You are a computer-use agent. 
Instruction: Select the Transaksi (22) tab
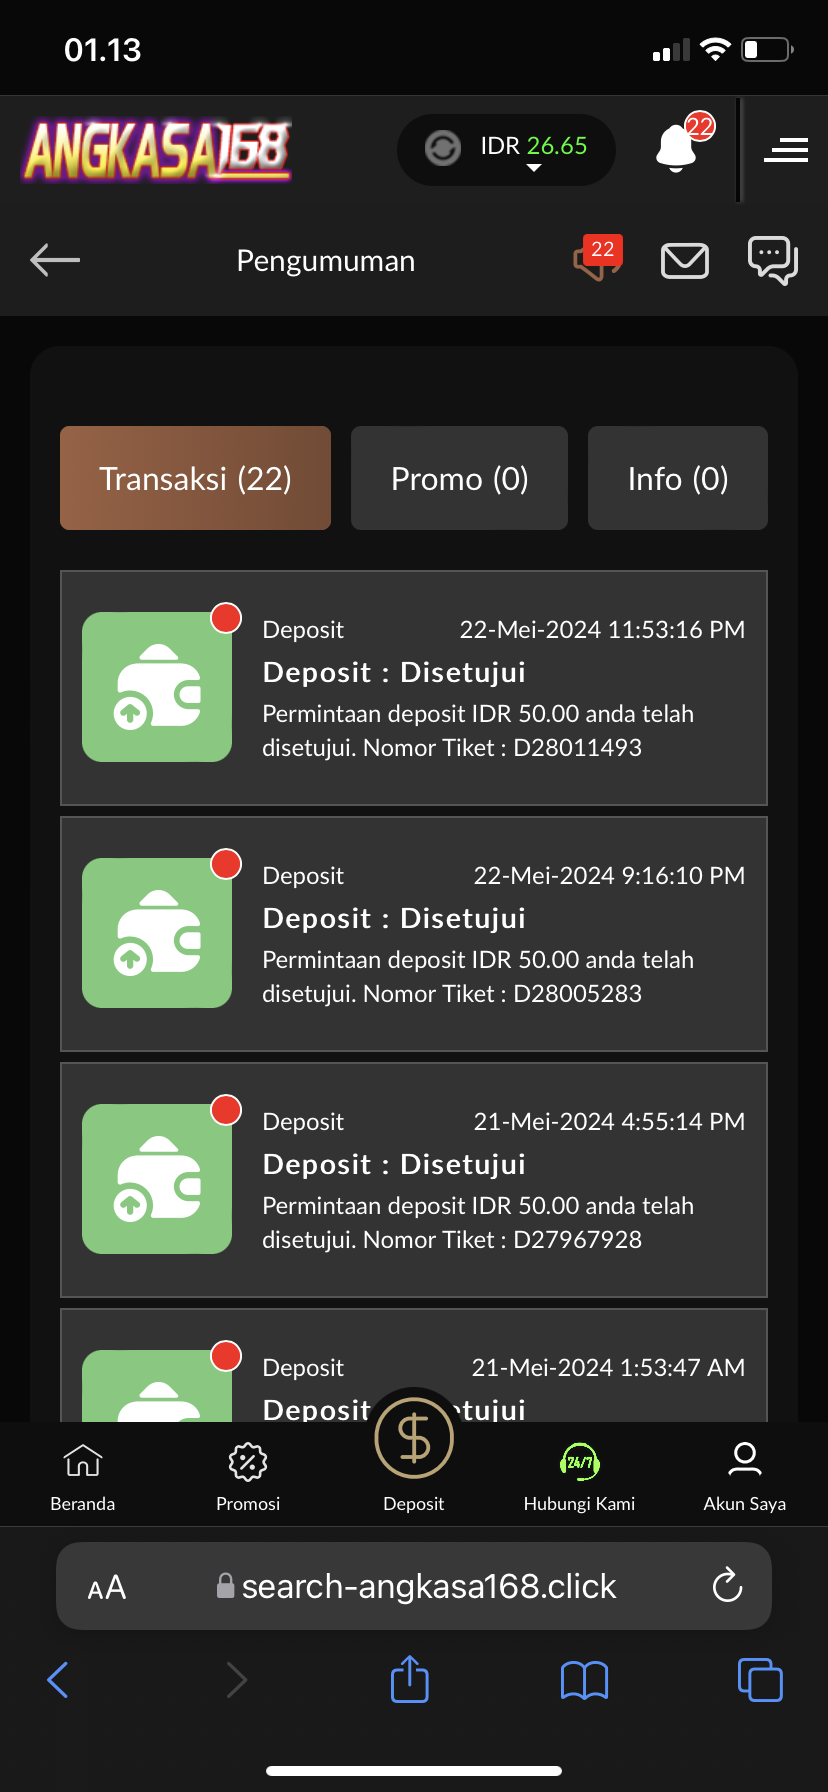196,478
